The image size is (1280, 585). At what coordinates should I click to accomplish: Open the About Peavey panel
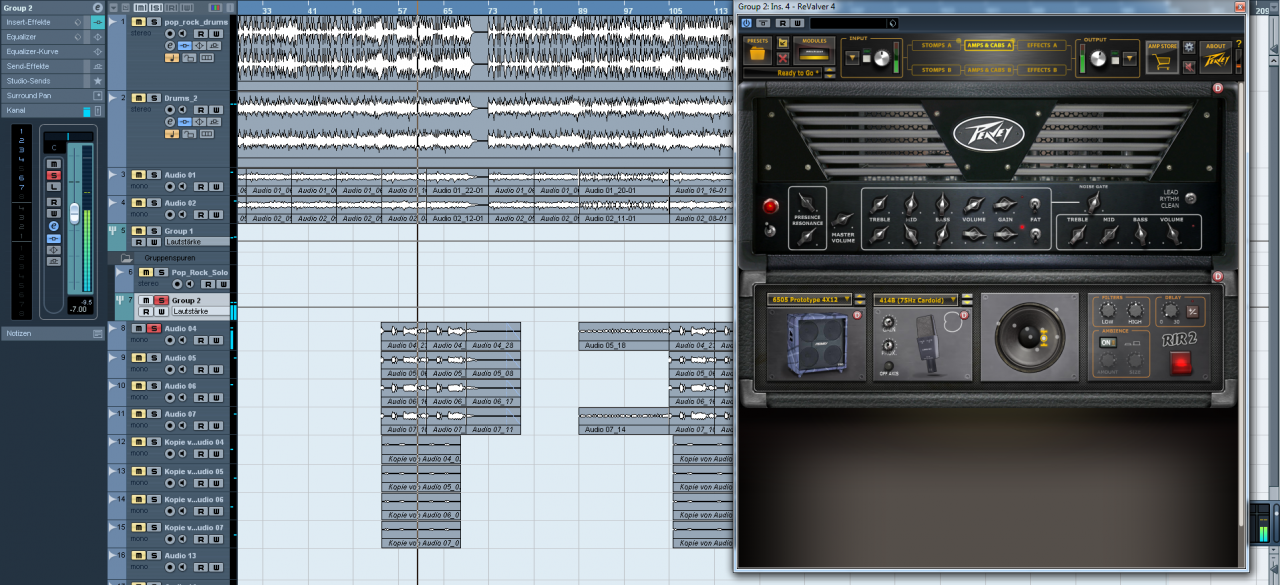pyautogui.click(x=1216, y=58)
